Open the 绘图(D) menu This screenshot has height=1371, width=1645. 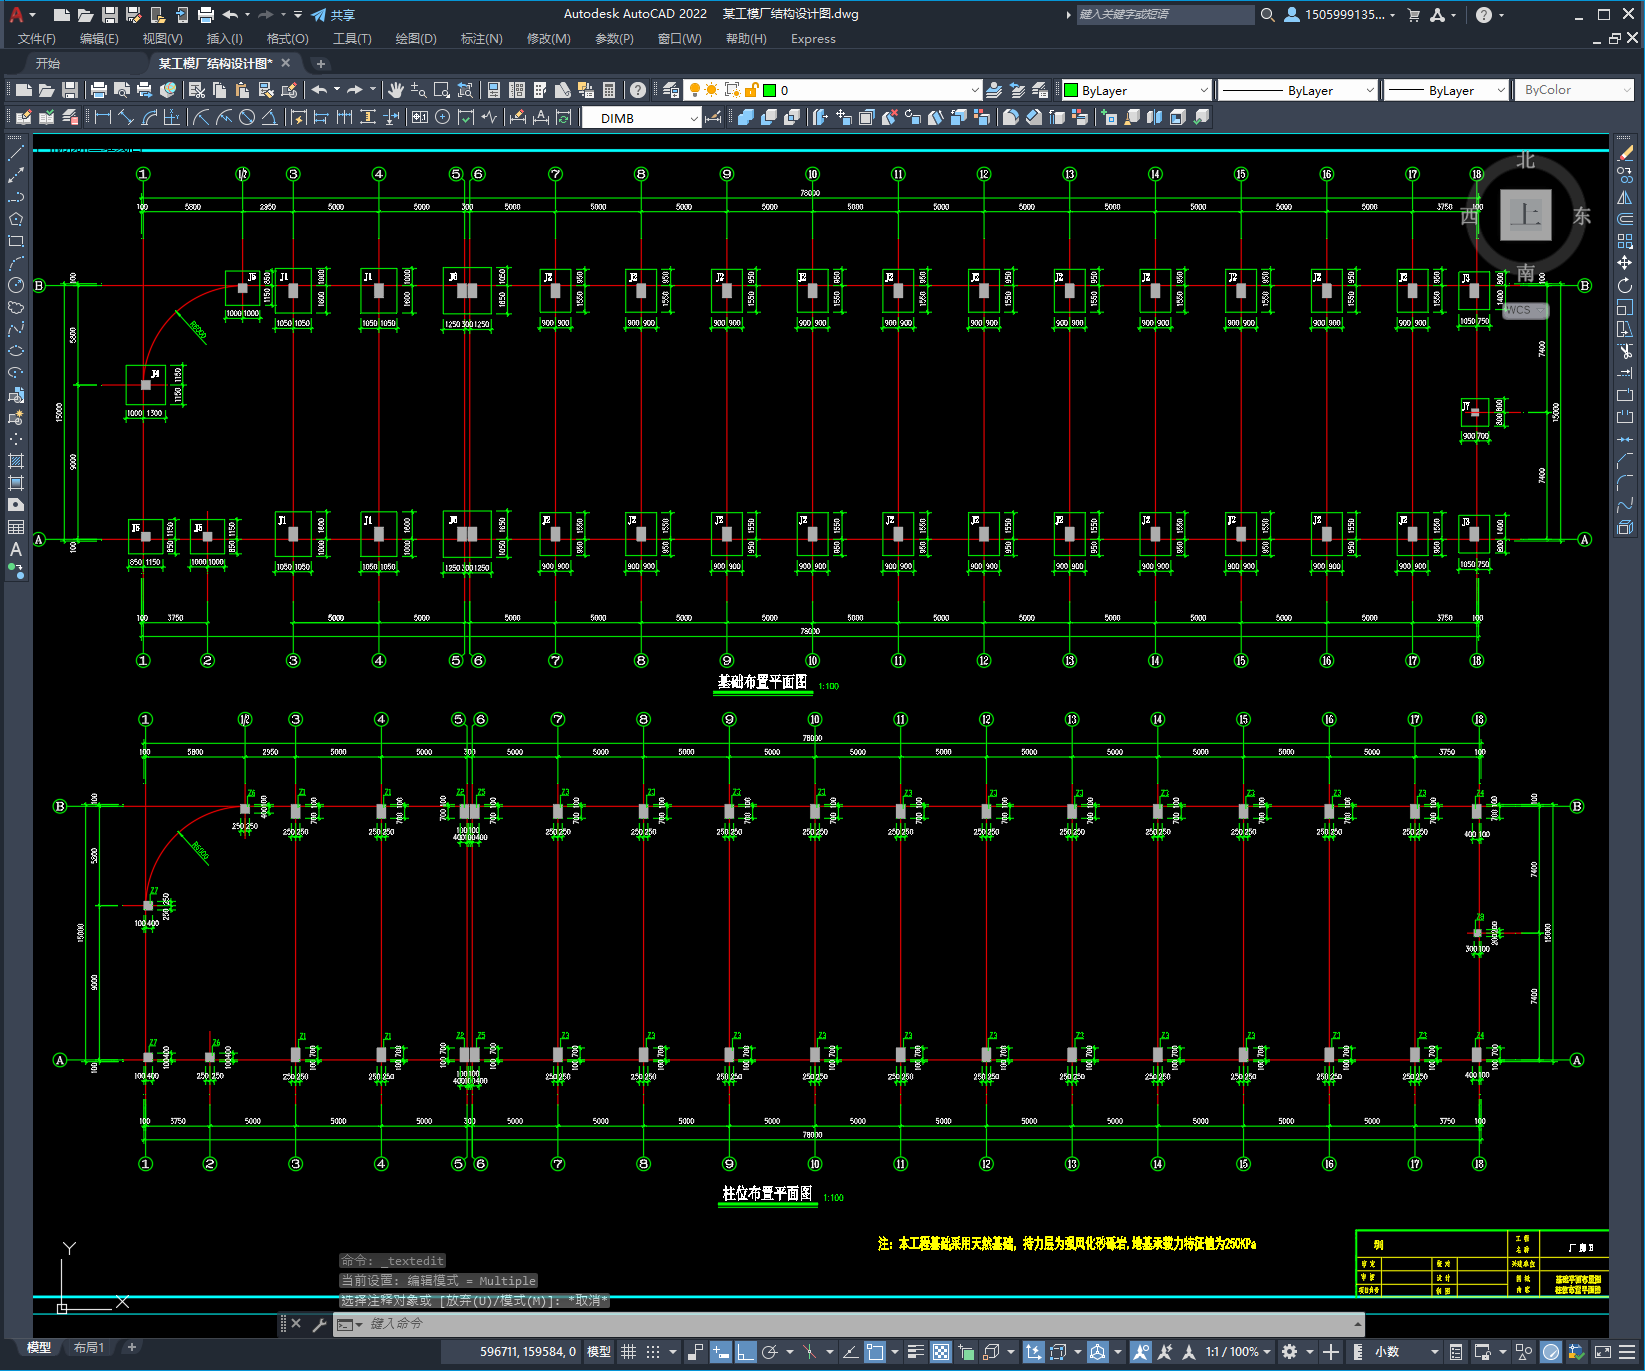[416, 39]
